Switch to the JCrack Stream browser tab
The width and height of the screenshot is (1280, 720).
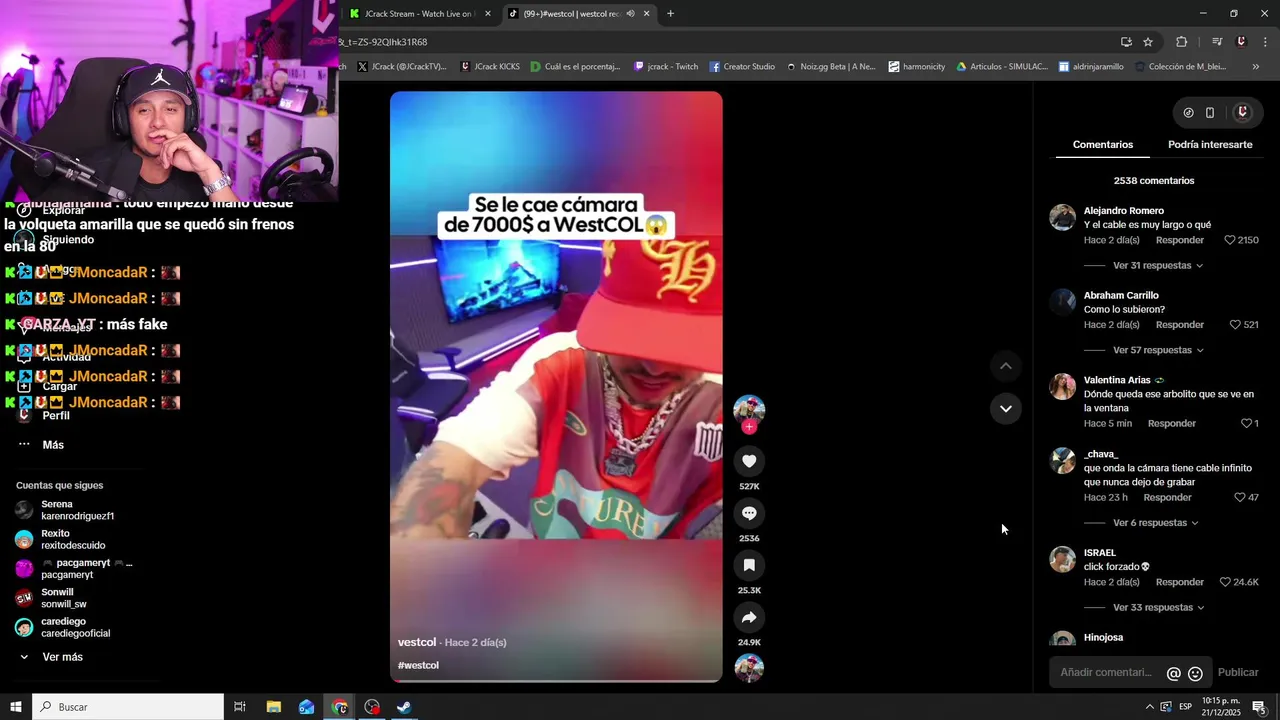pos(418,14)
